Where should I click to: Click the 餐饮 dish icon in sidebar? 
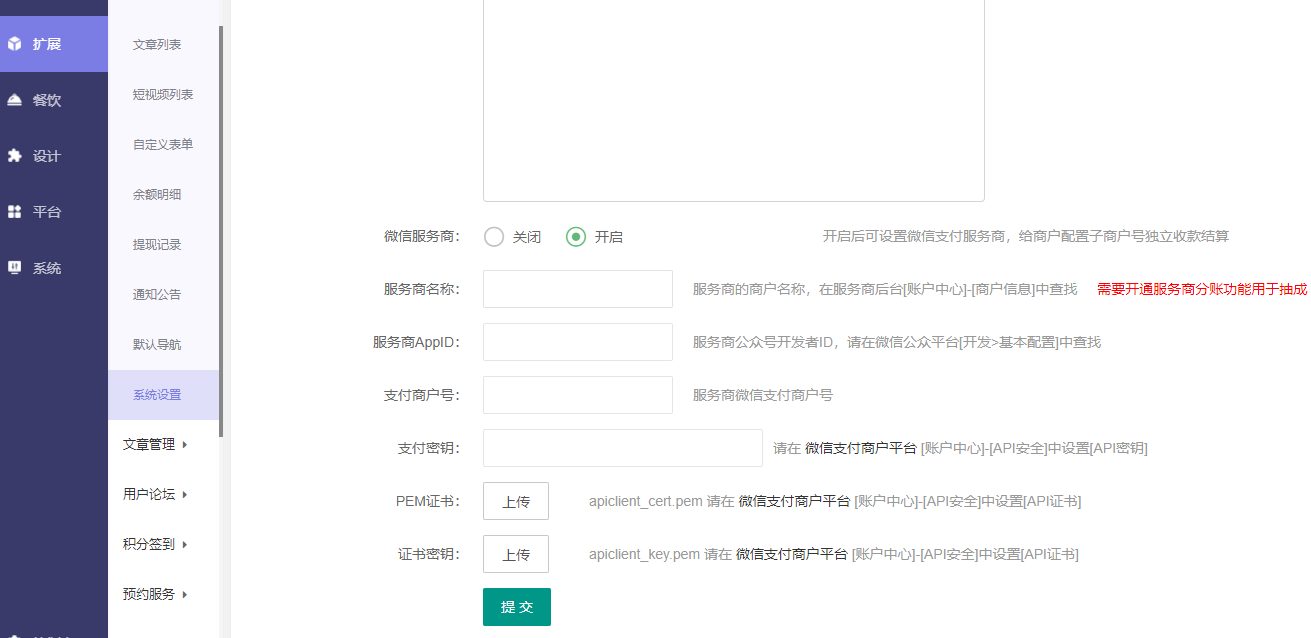[15, 100]
